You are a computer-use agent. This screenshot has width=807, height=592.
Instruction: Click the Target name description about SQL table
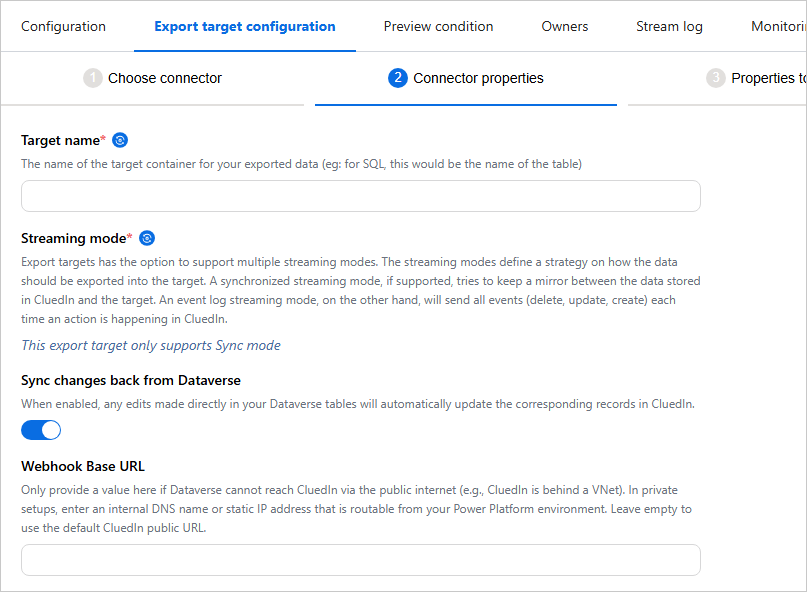(x=302, y=164)
